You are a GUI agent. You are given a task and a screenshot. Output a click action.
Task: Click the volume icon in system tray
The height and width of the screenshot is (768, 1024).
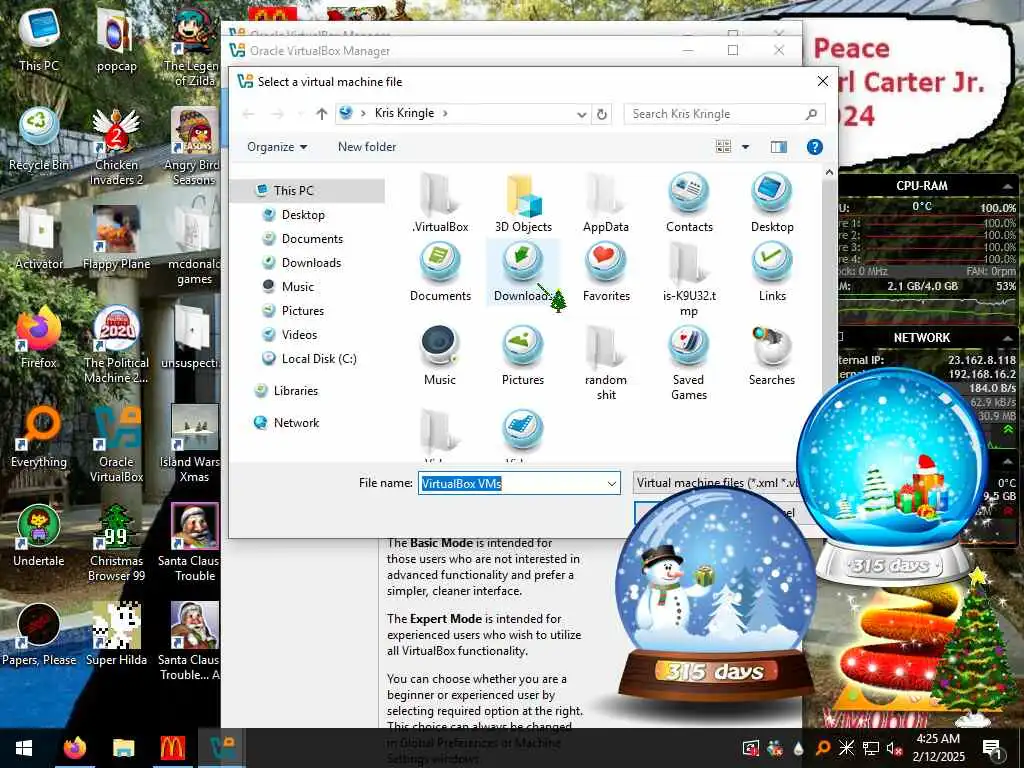pos(894,748)
